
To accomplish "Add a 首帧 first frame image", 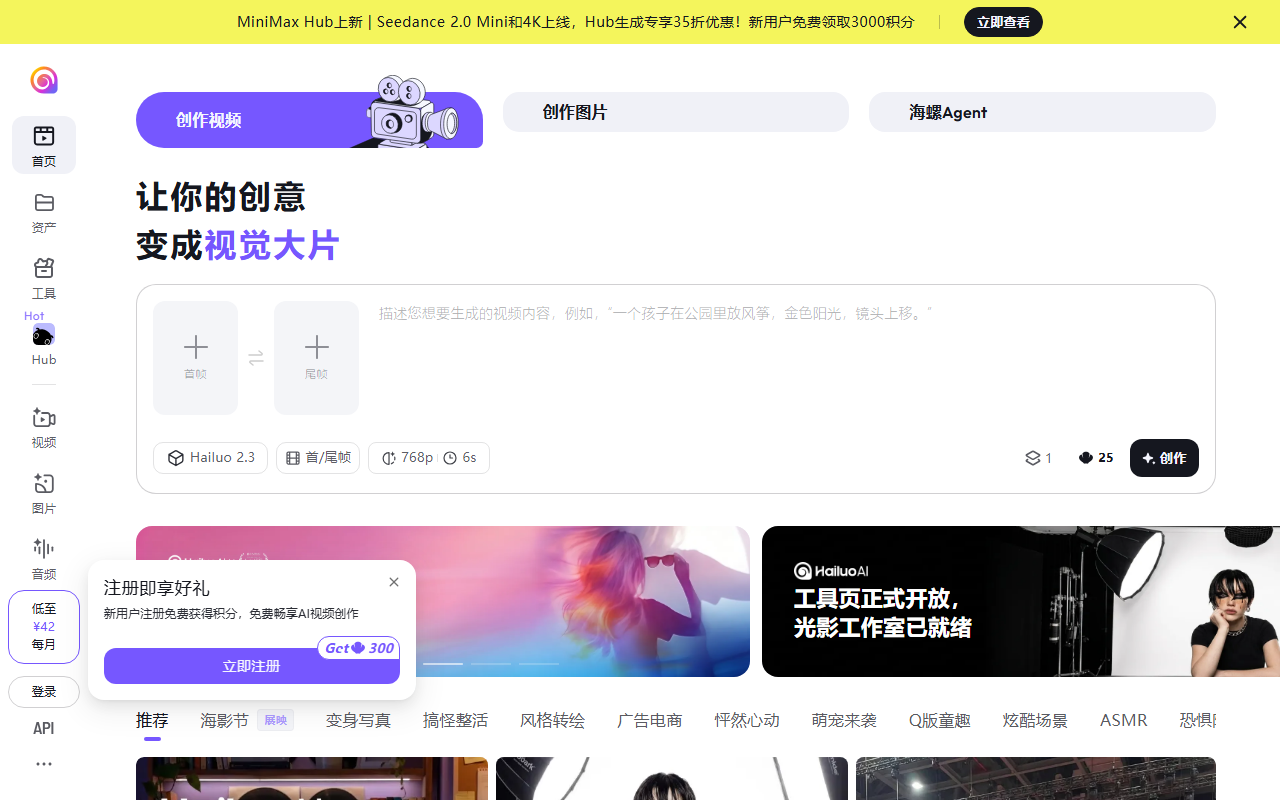I will point(196,358).
